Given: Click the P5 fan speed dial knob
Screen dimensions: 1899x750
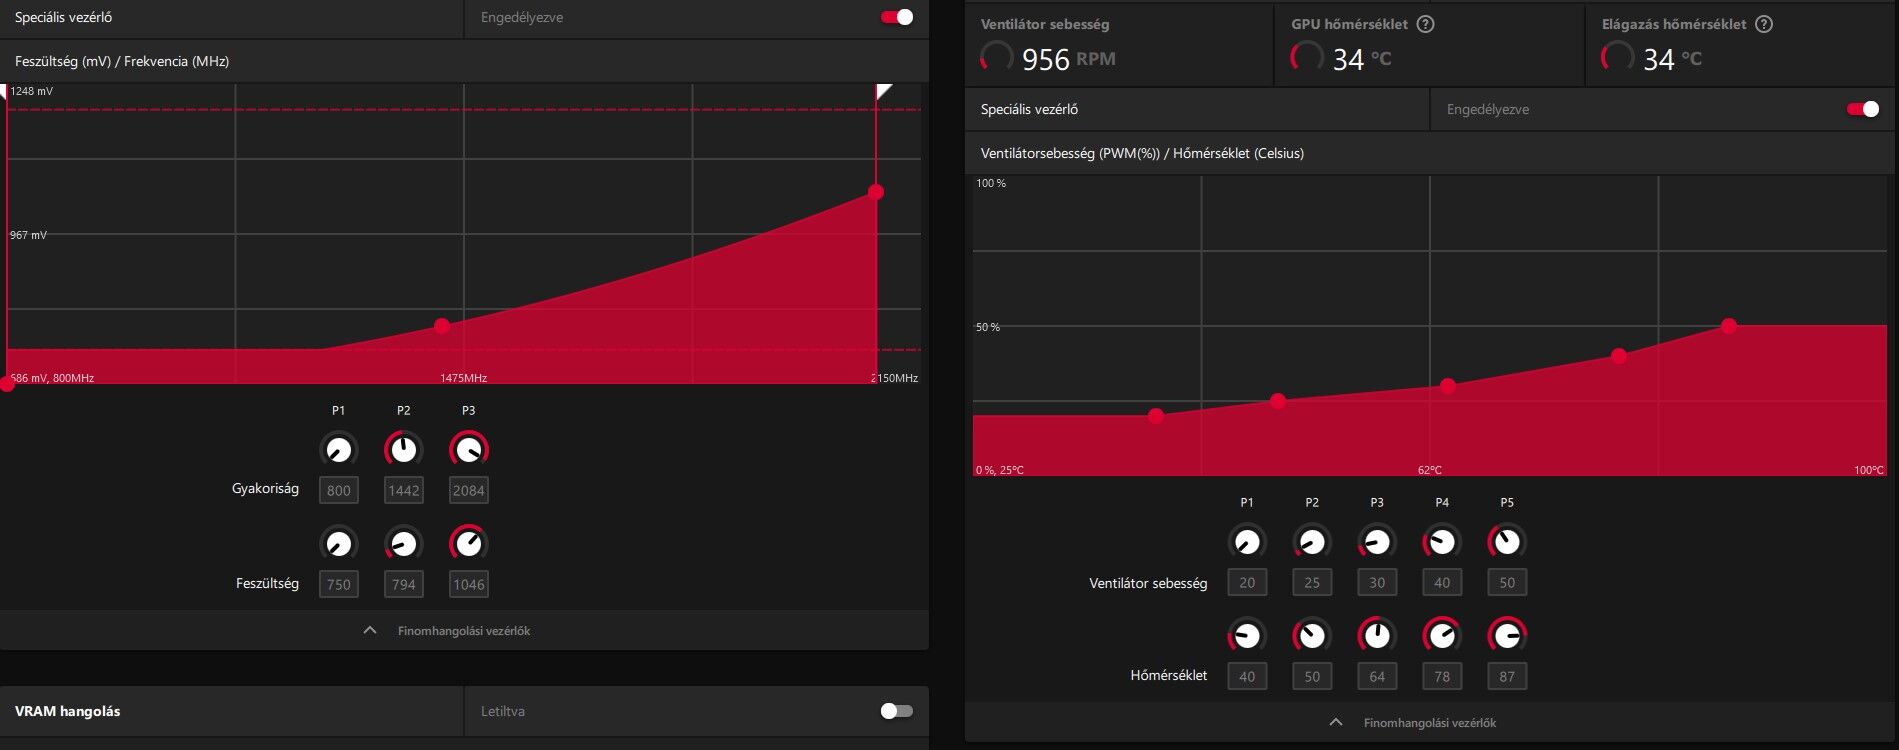Looking at the screenshot, I should (1507, 542).
